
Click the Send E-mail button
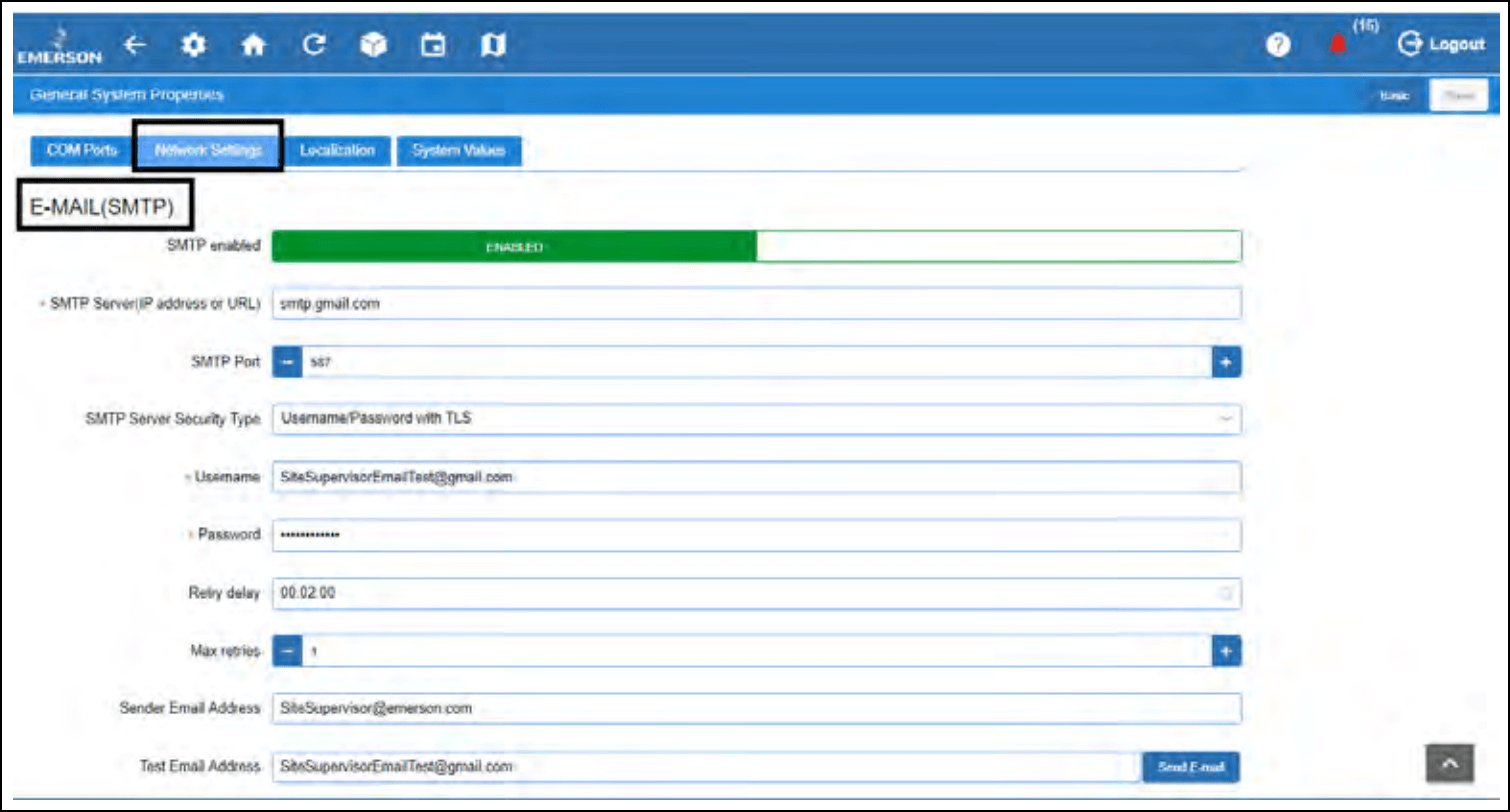click(x=1190, y=767)
